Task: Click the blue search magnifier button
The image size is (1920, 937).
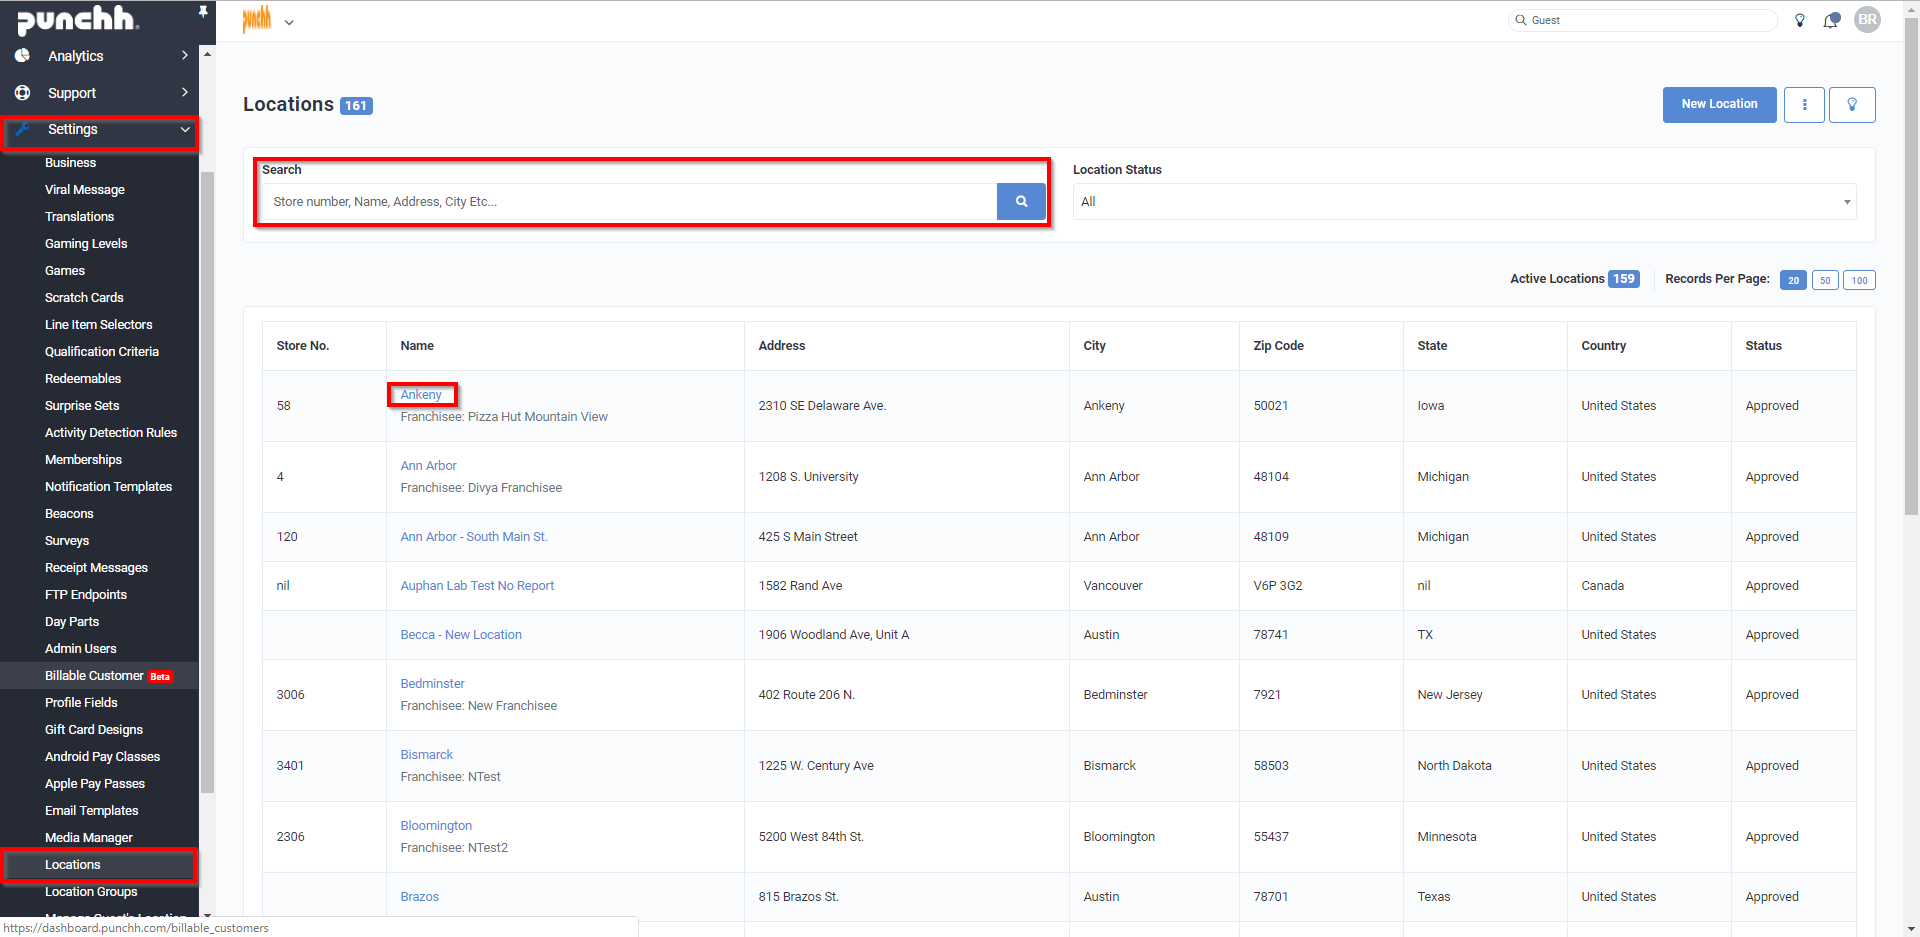Action: (x=1021, y=202)
